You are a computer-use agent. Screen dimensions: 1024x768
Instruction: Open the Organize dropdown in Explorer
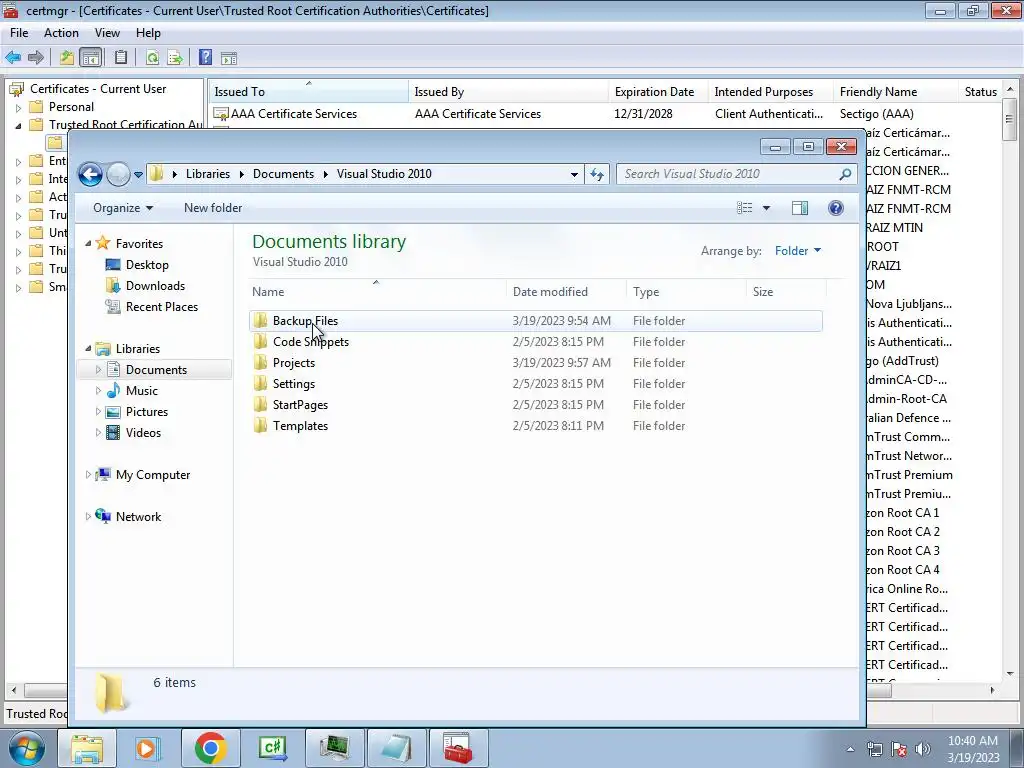123,208
